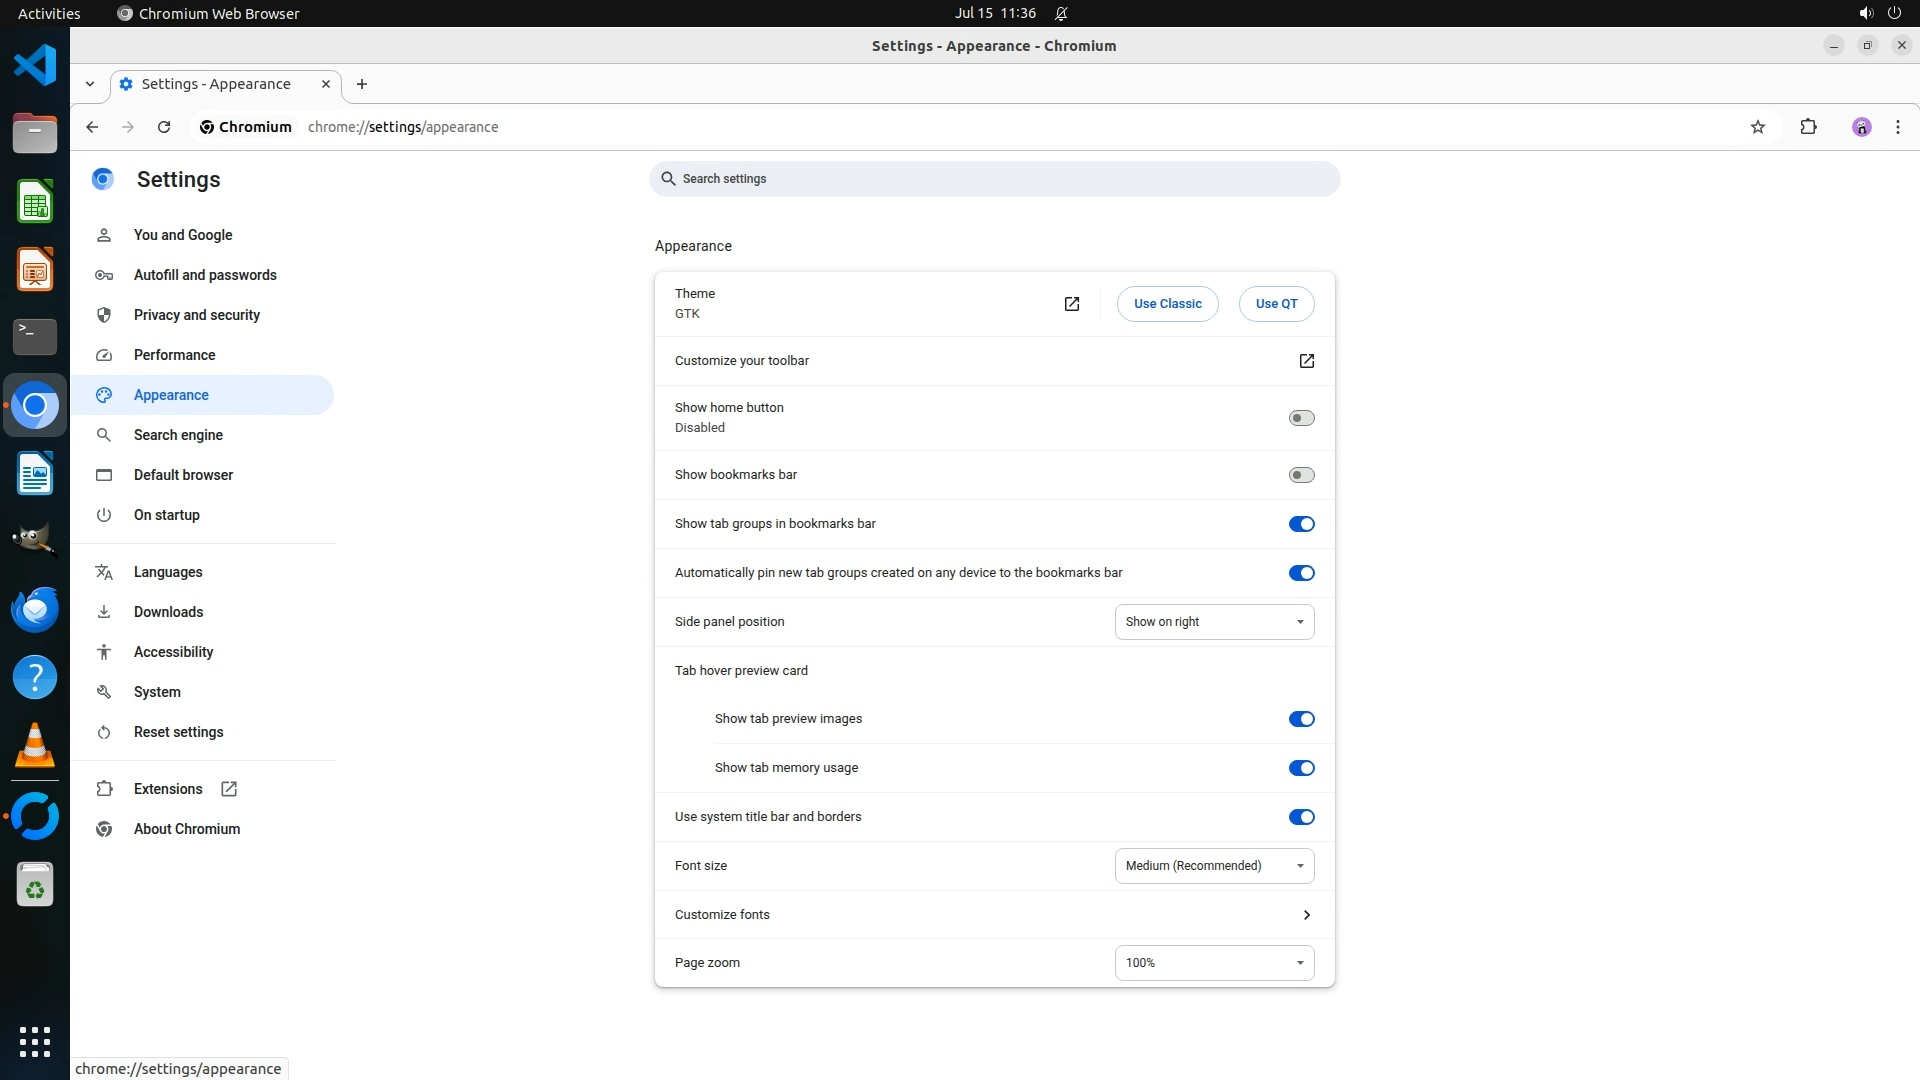Click the profile avatar icon
This screenshot has height=1080, width=1920.
point(1861,127)
